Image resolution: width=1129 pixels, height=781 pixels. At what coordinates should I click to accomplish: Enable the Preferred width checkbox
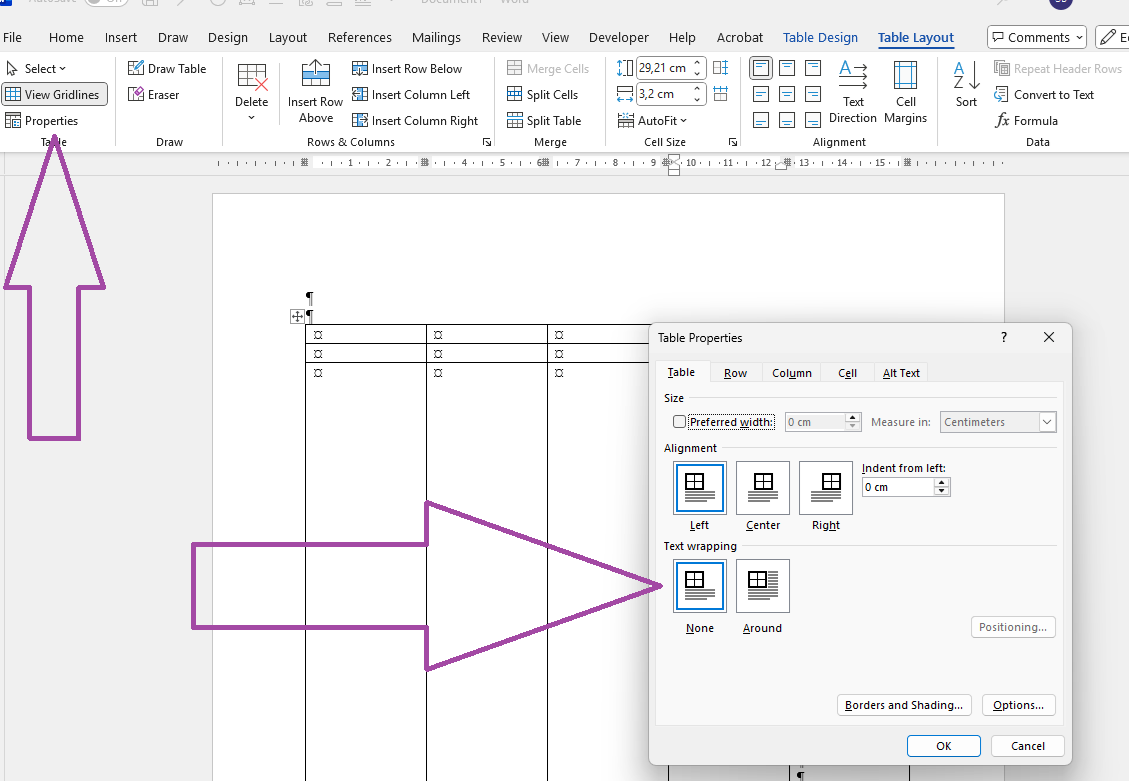coord(679,422)
